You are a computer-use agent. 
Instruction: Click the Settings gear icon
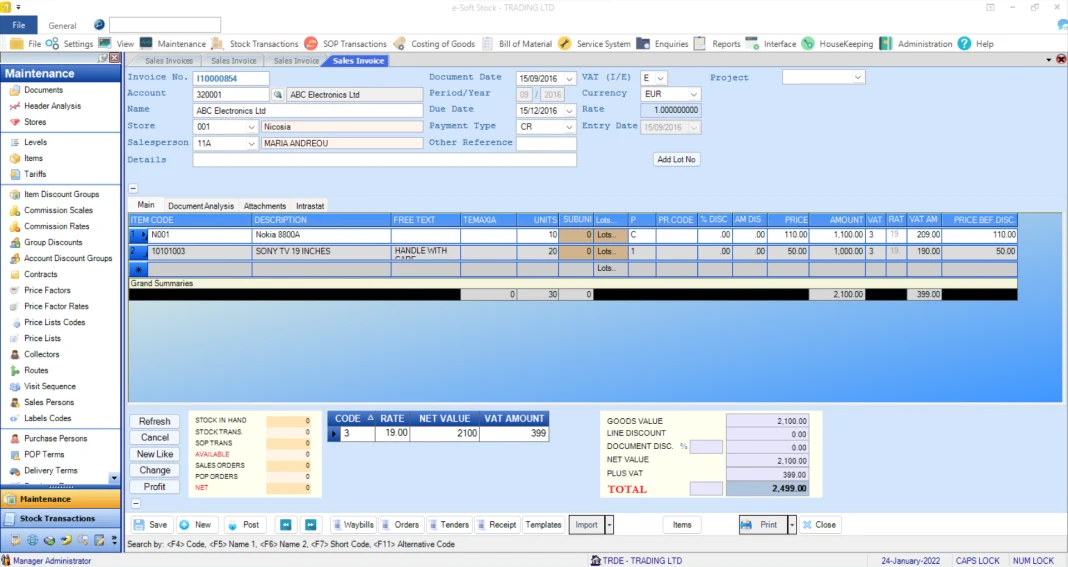52,44
